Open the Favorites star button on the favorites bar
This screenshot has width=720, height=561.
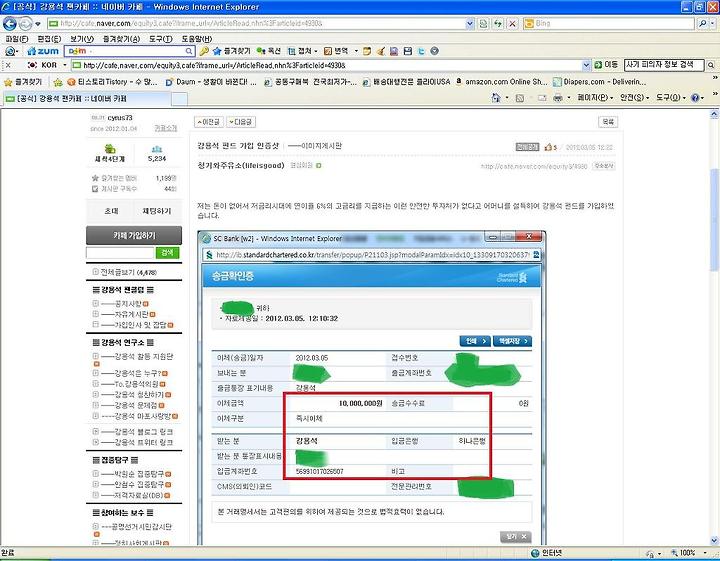point(23,82)
